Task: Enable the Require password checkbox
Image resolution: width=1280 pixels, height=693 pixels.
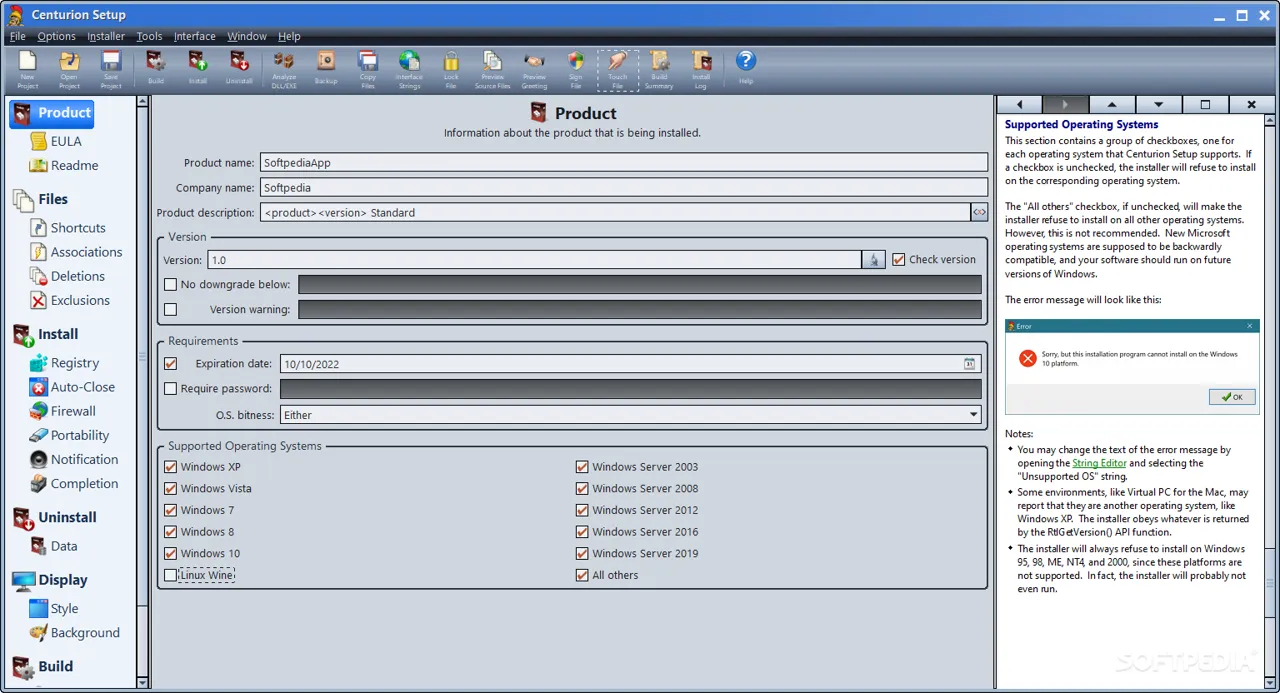Action: coord(170,389)
